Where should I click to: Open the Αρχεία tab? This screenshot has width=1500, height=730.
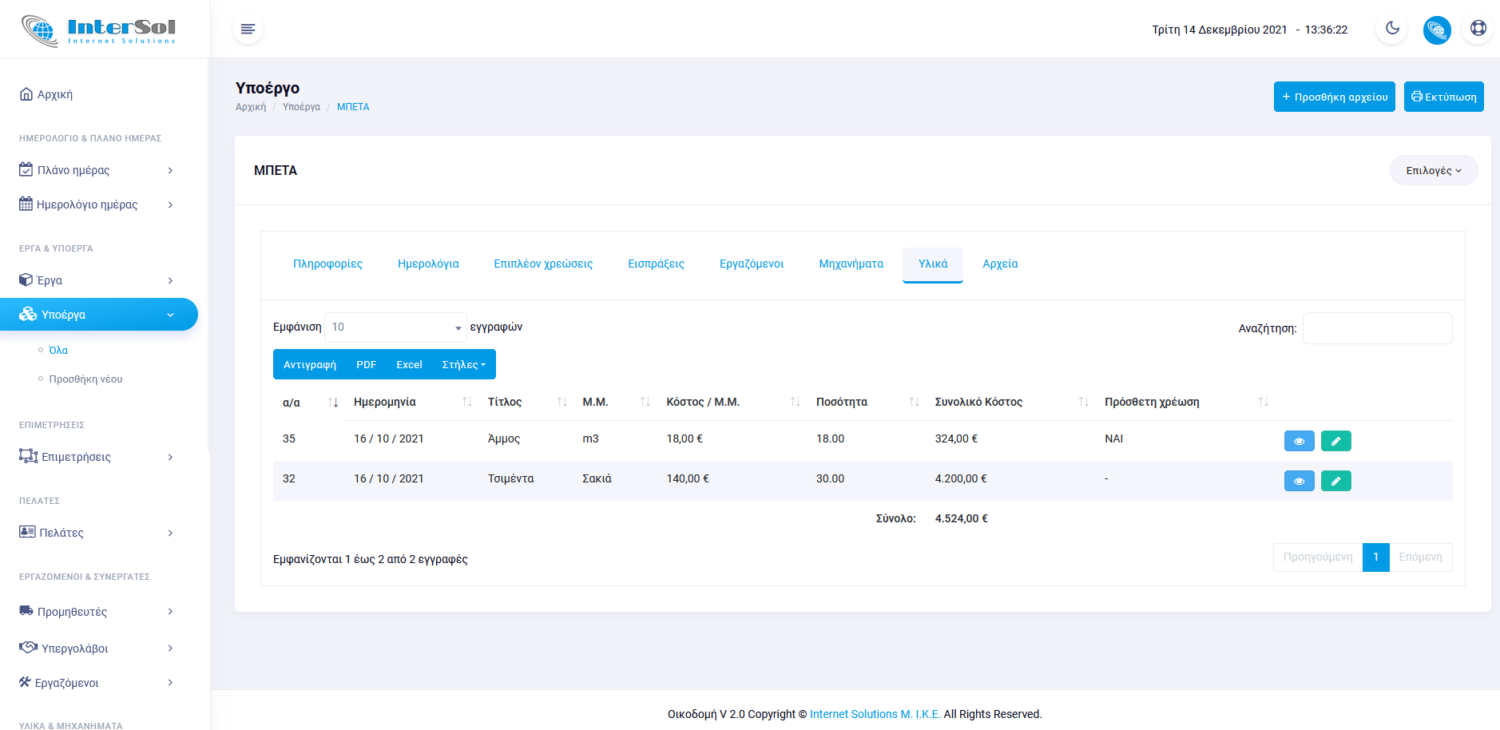point(1000,264)
